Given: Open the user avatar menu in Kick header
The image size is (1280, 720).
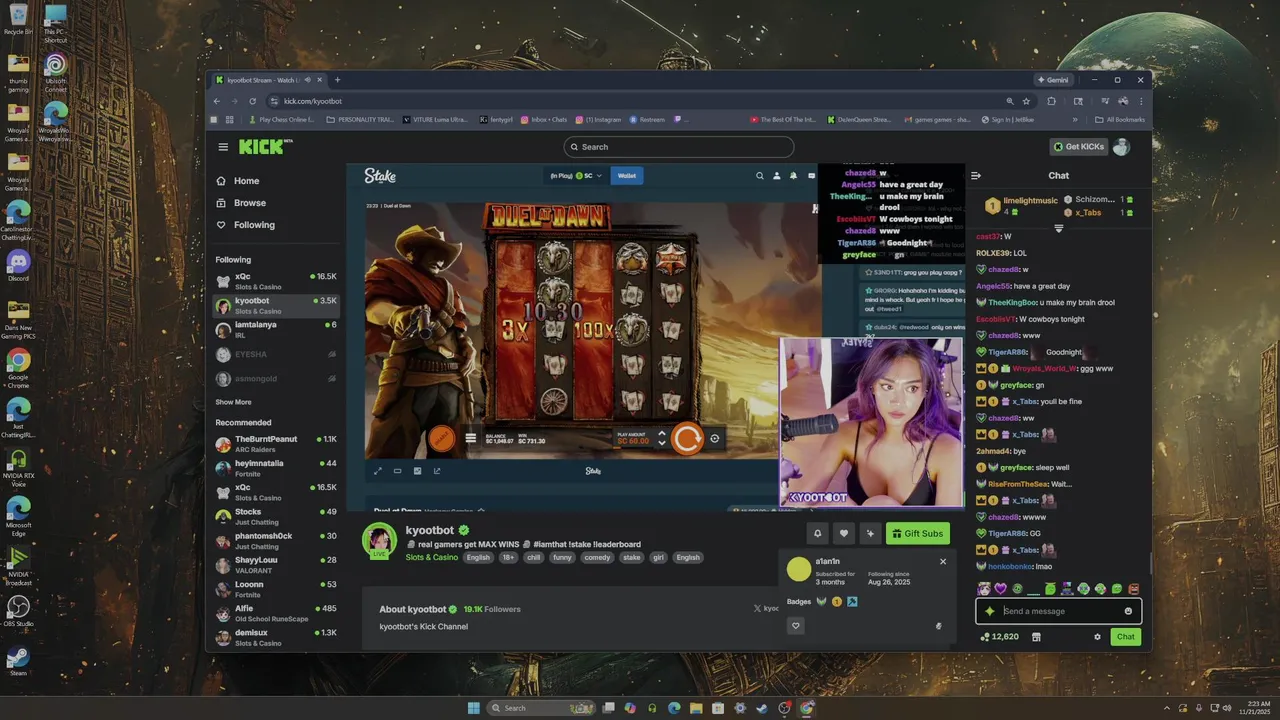Looking at the screenshot, I should (1121, 147).
